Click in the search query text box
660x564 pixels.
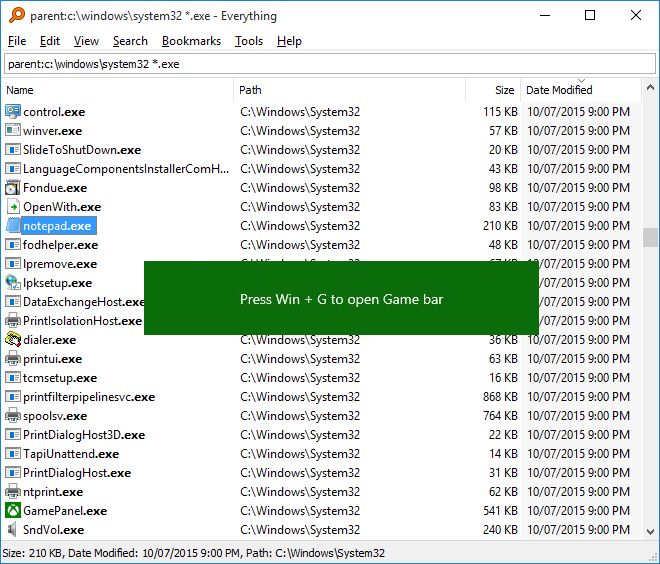pos(330,64)
